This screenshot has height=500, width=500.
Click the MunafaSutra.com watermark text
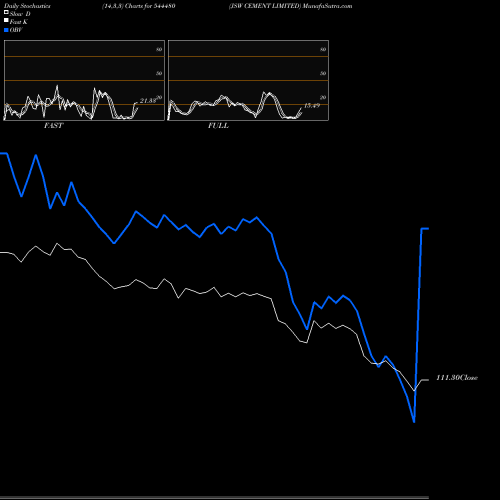327,6
